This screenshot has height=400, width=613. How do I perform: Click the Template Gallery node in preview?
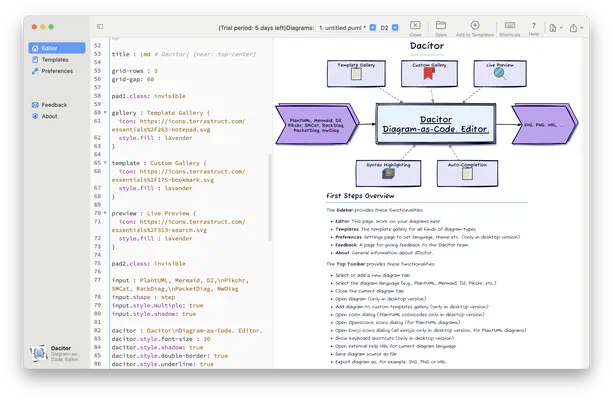click(356, 73)
